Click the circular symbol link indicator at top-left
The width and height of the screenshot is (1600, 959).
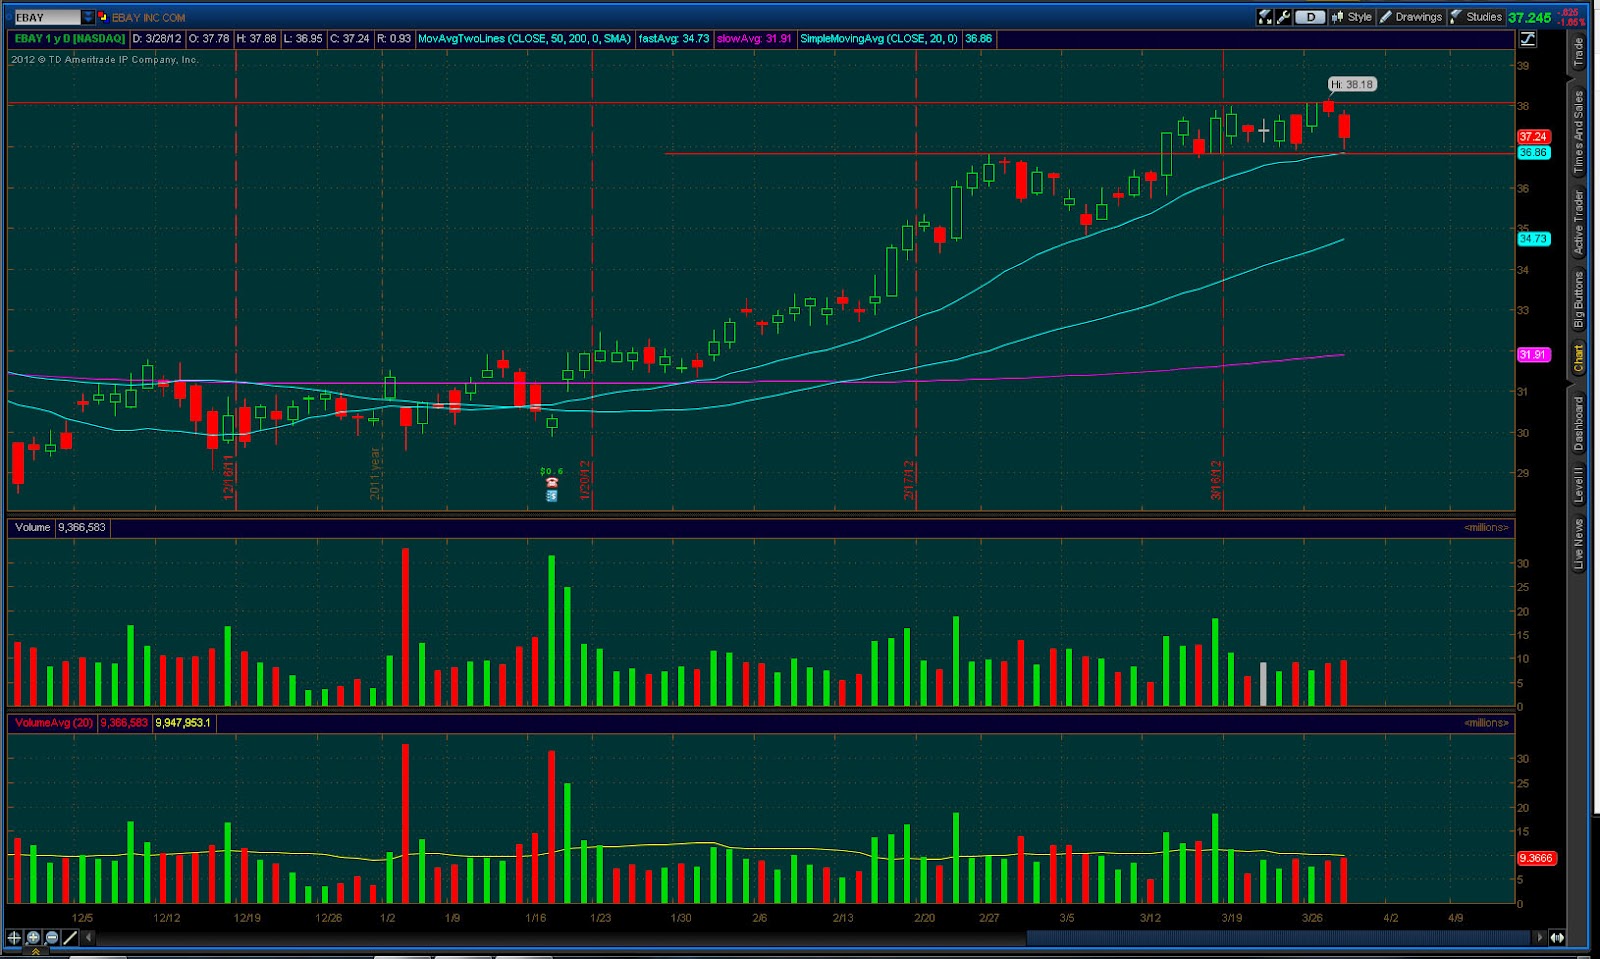click(x=7, y=17)
